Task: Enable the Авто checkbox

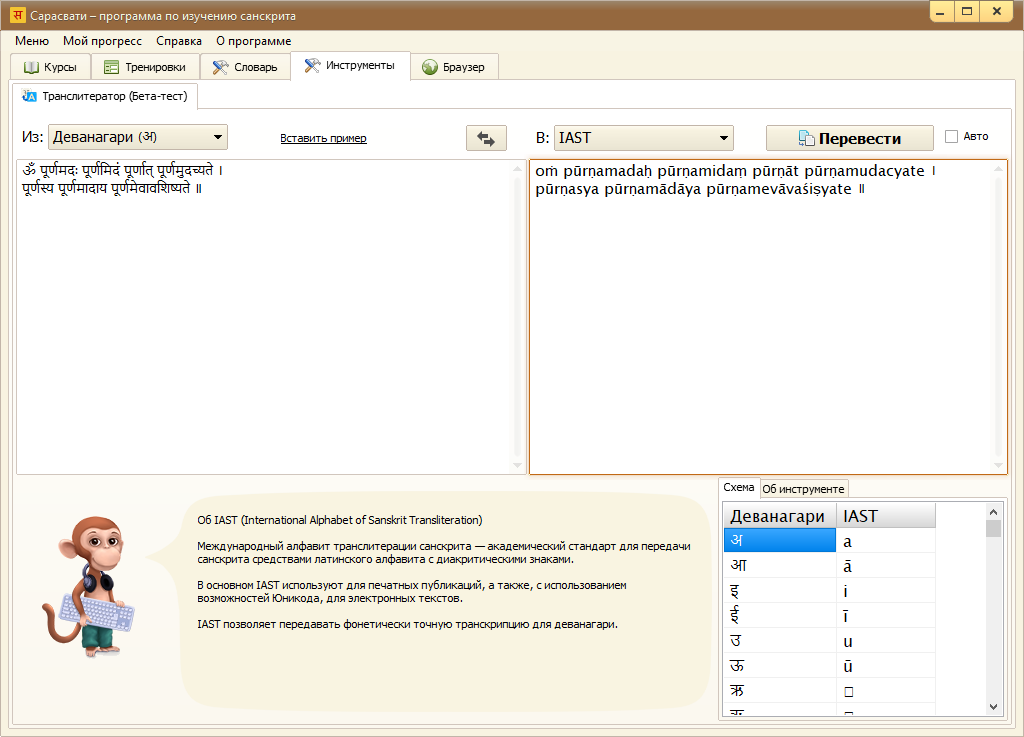Action: (x=951, y=137)
